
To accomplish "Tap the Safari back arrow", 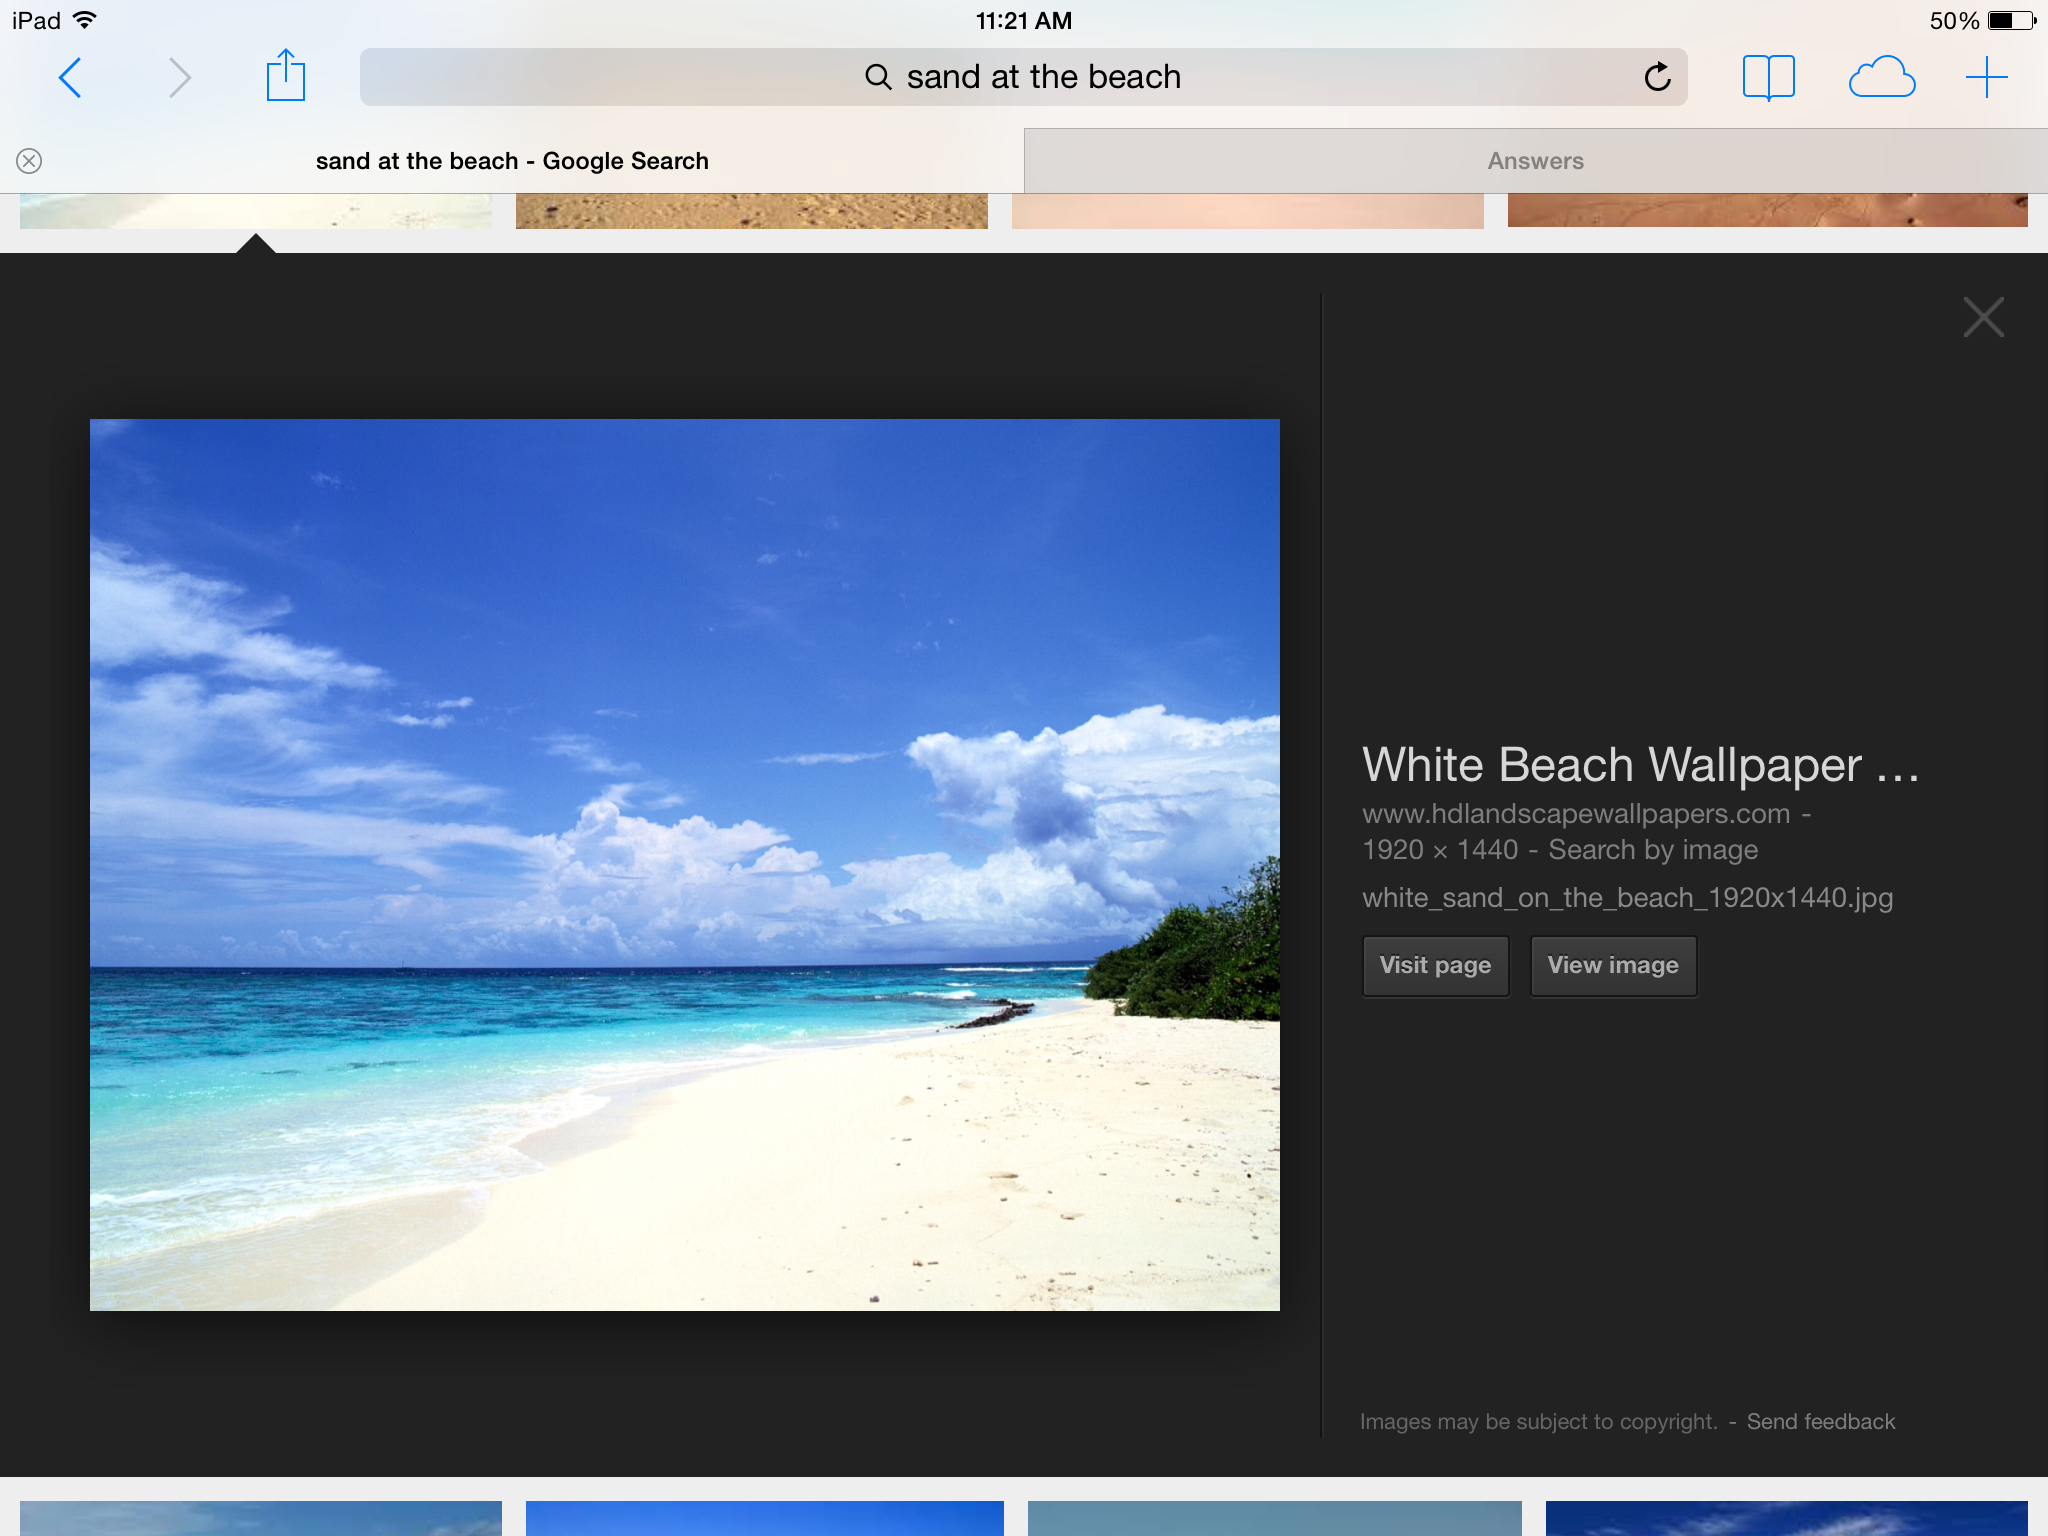I will [x=70, y=77].
